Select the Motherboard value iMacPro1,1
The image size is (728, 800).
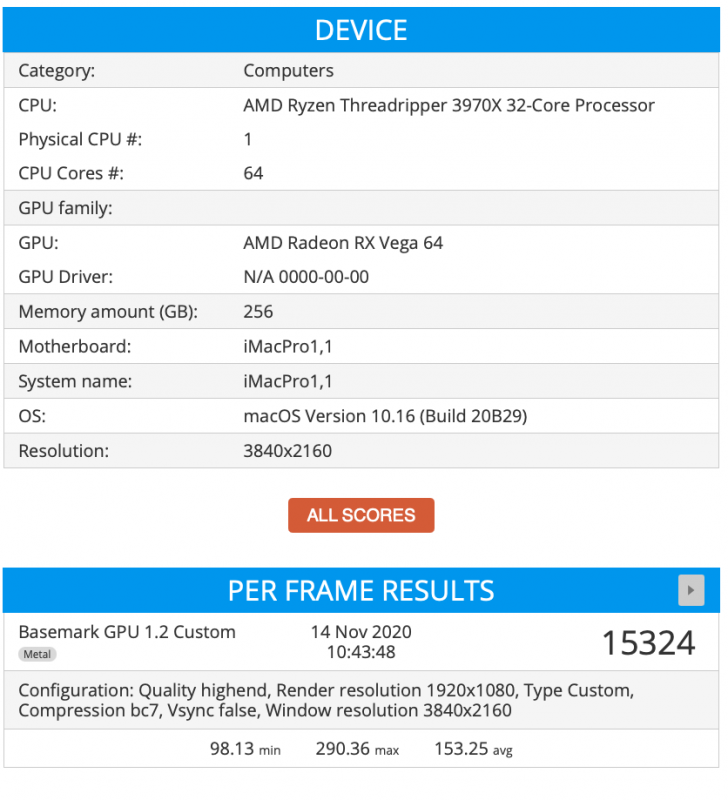(x=288, y=347)
